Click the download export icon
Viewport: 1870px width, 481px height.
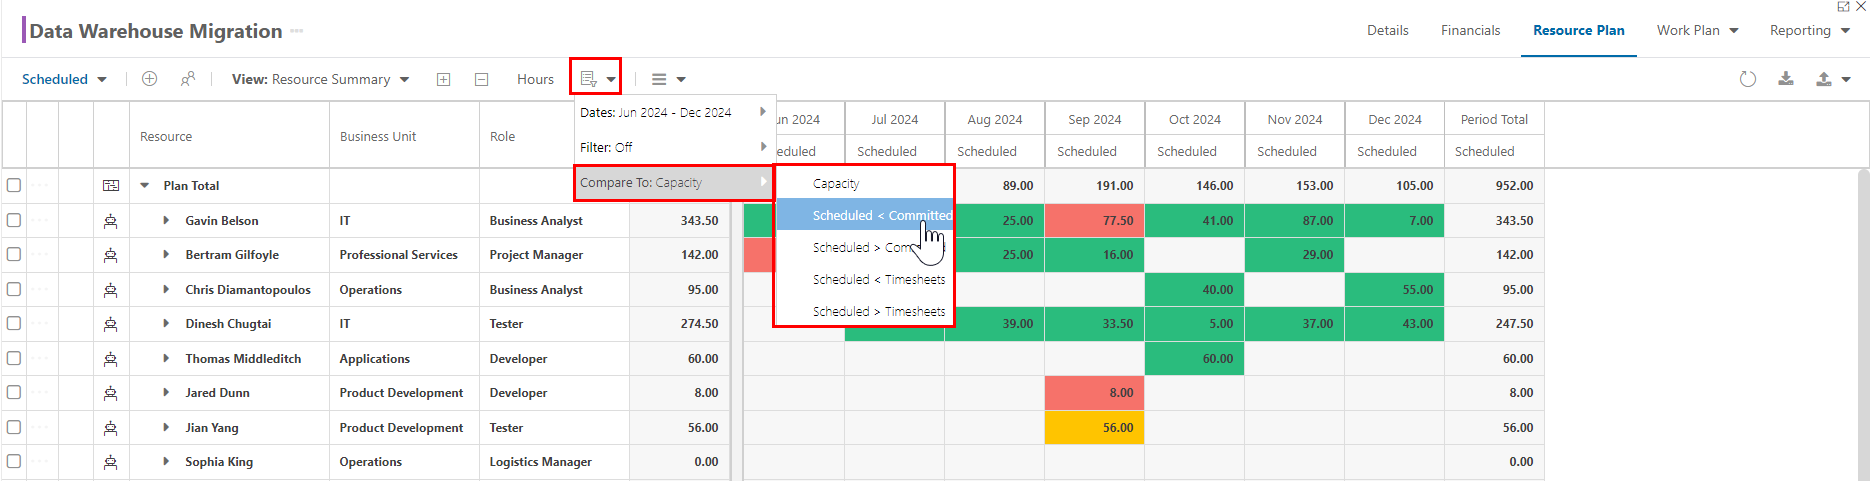point(1785,79)
